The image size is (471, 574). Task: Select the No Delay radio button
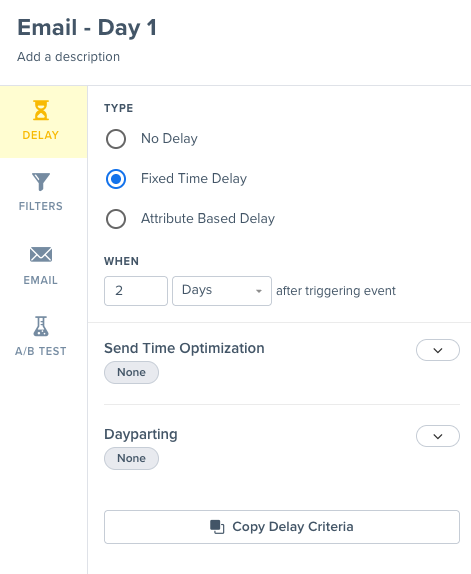[x=116, y=139]
